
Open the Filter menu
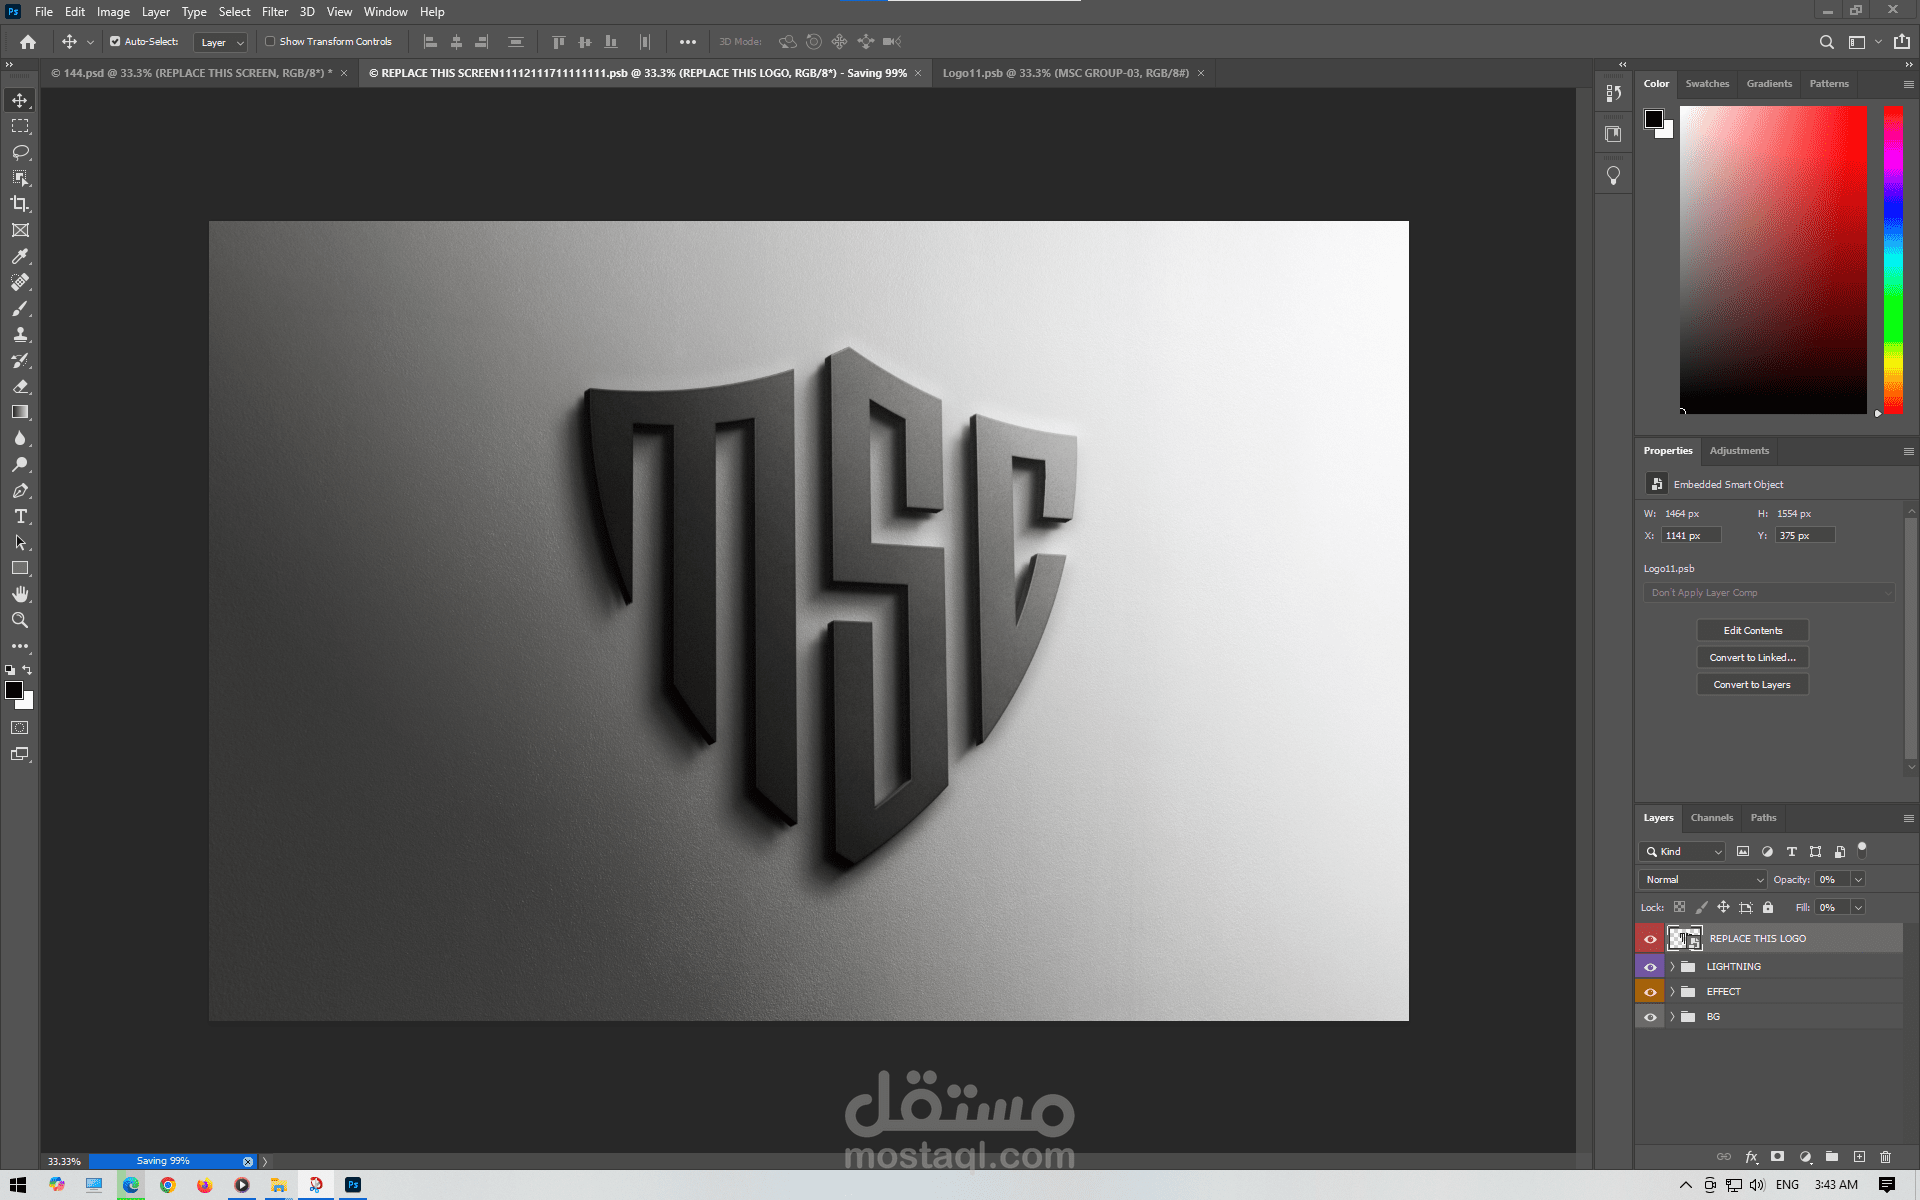tap(274, 12)
